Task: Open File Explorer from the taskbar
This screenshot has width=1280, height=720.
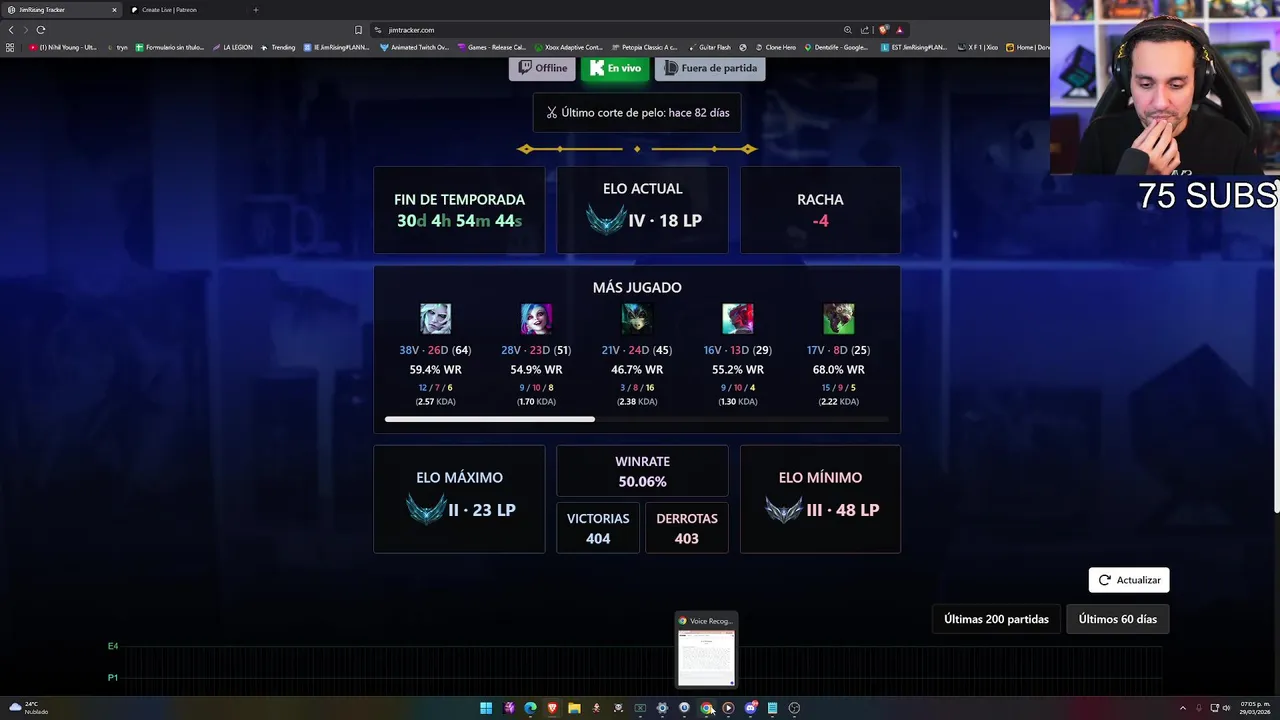Action: [574, 708]
